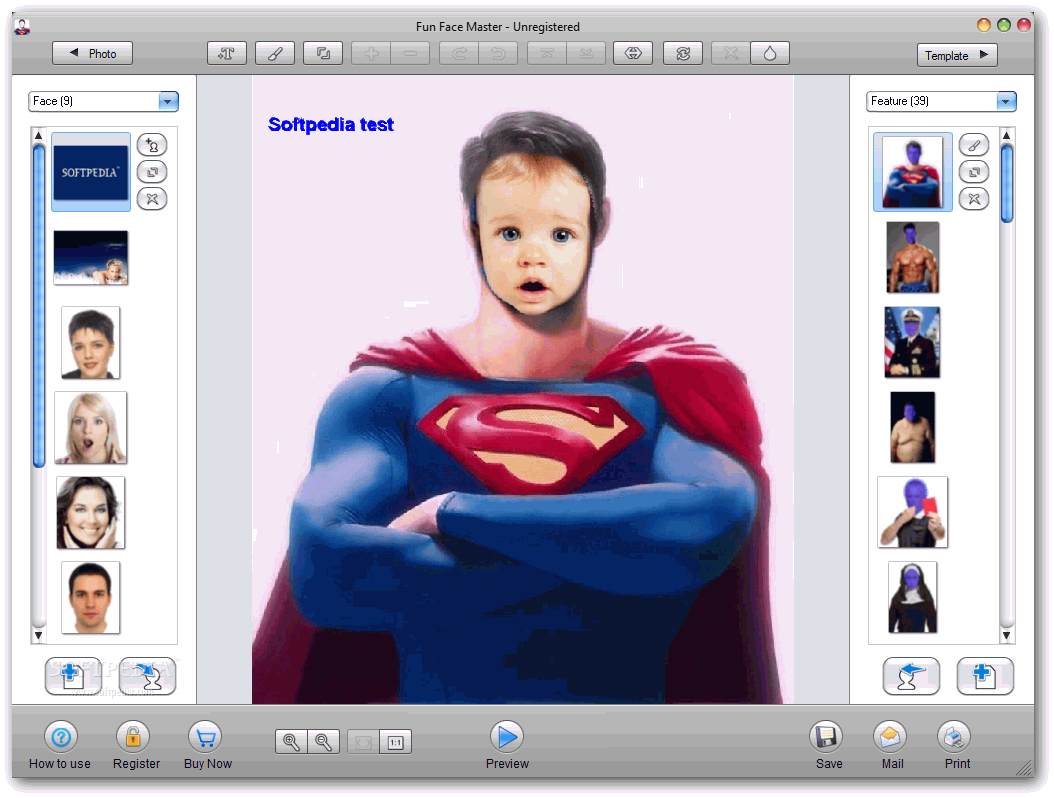1054x798 pixels.
Task: Click the rotate counterclockwise toolbar icon
Action: [x=498, y=53]
